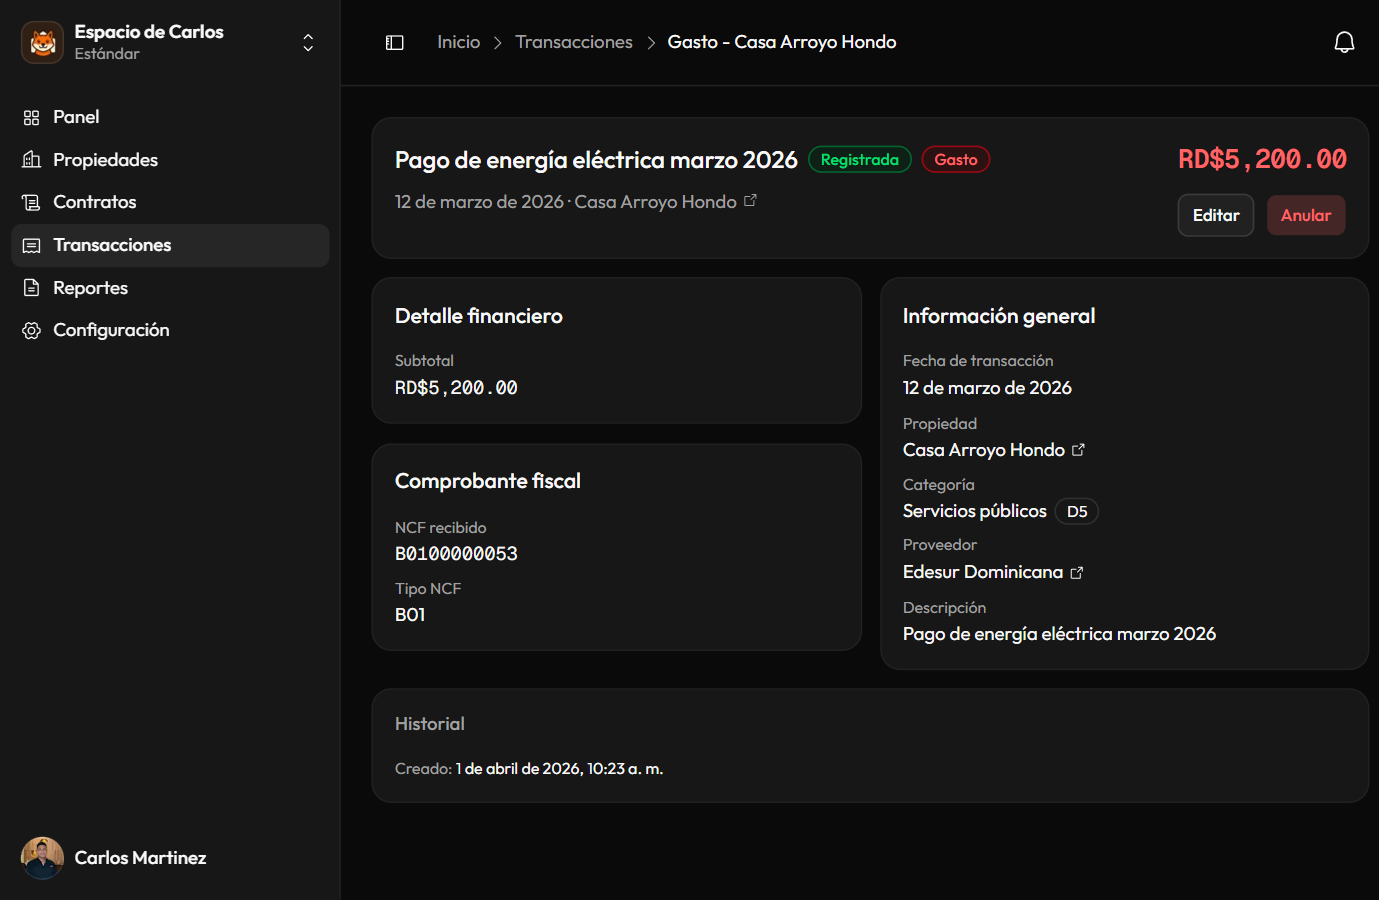Screen dimensions: 1379x900
Task: Click the Reportes file icon
Action: pos(31,288)
